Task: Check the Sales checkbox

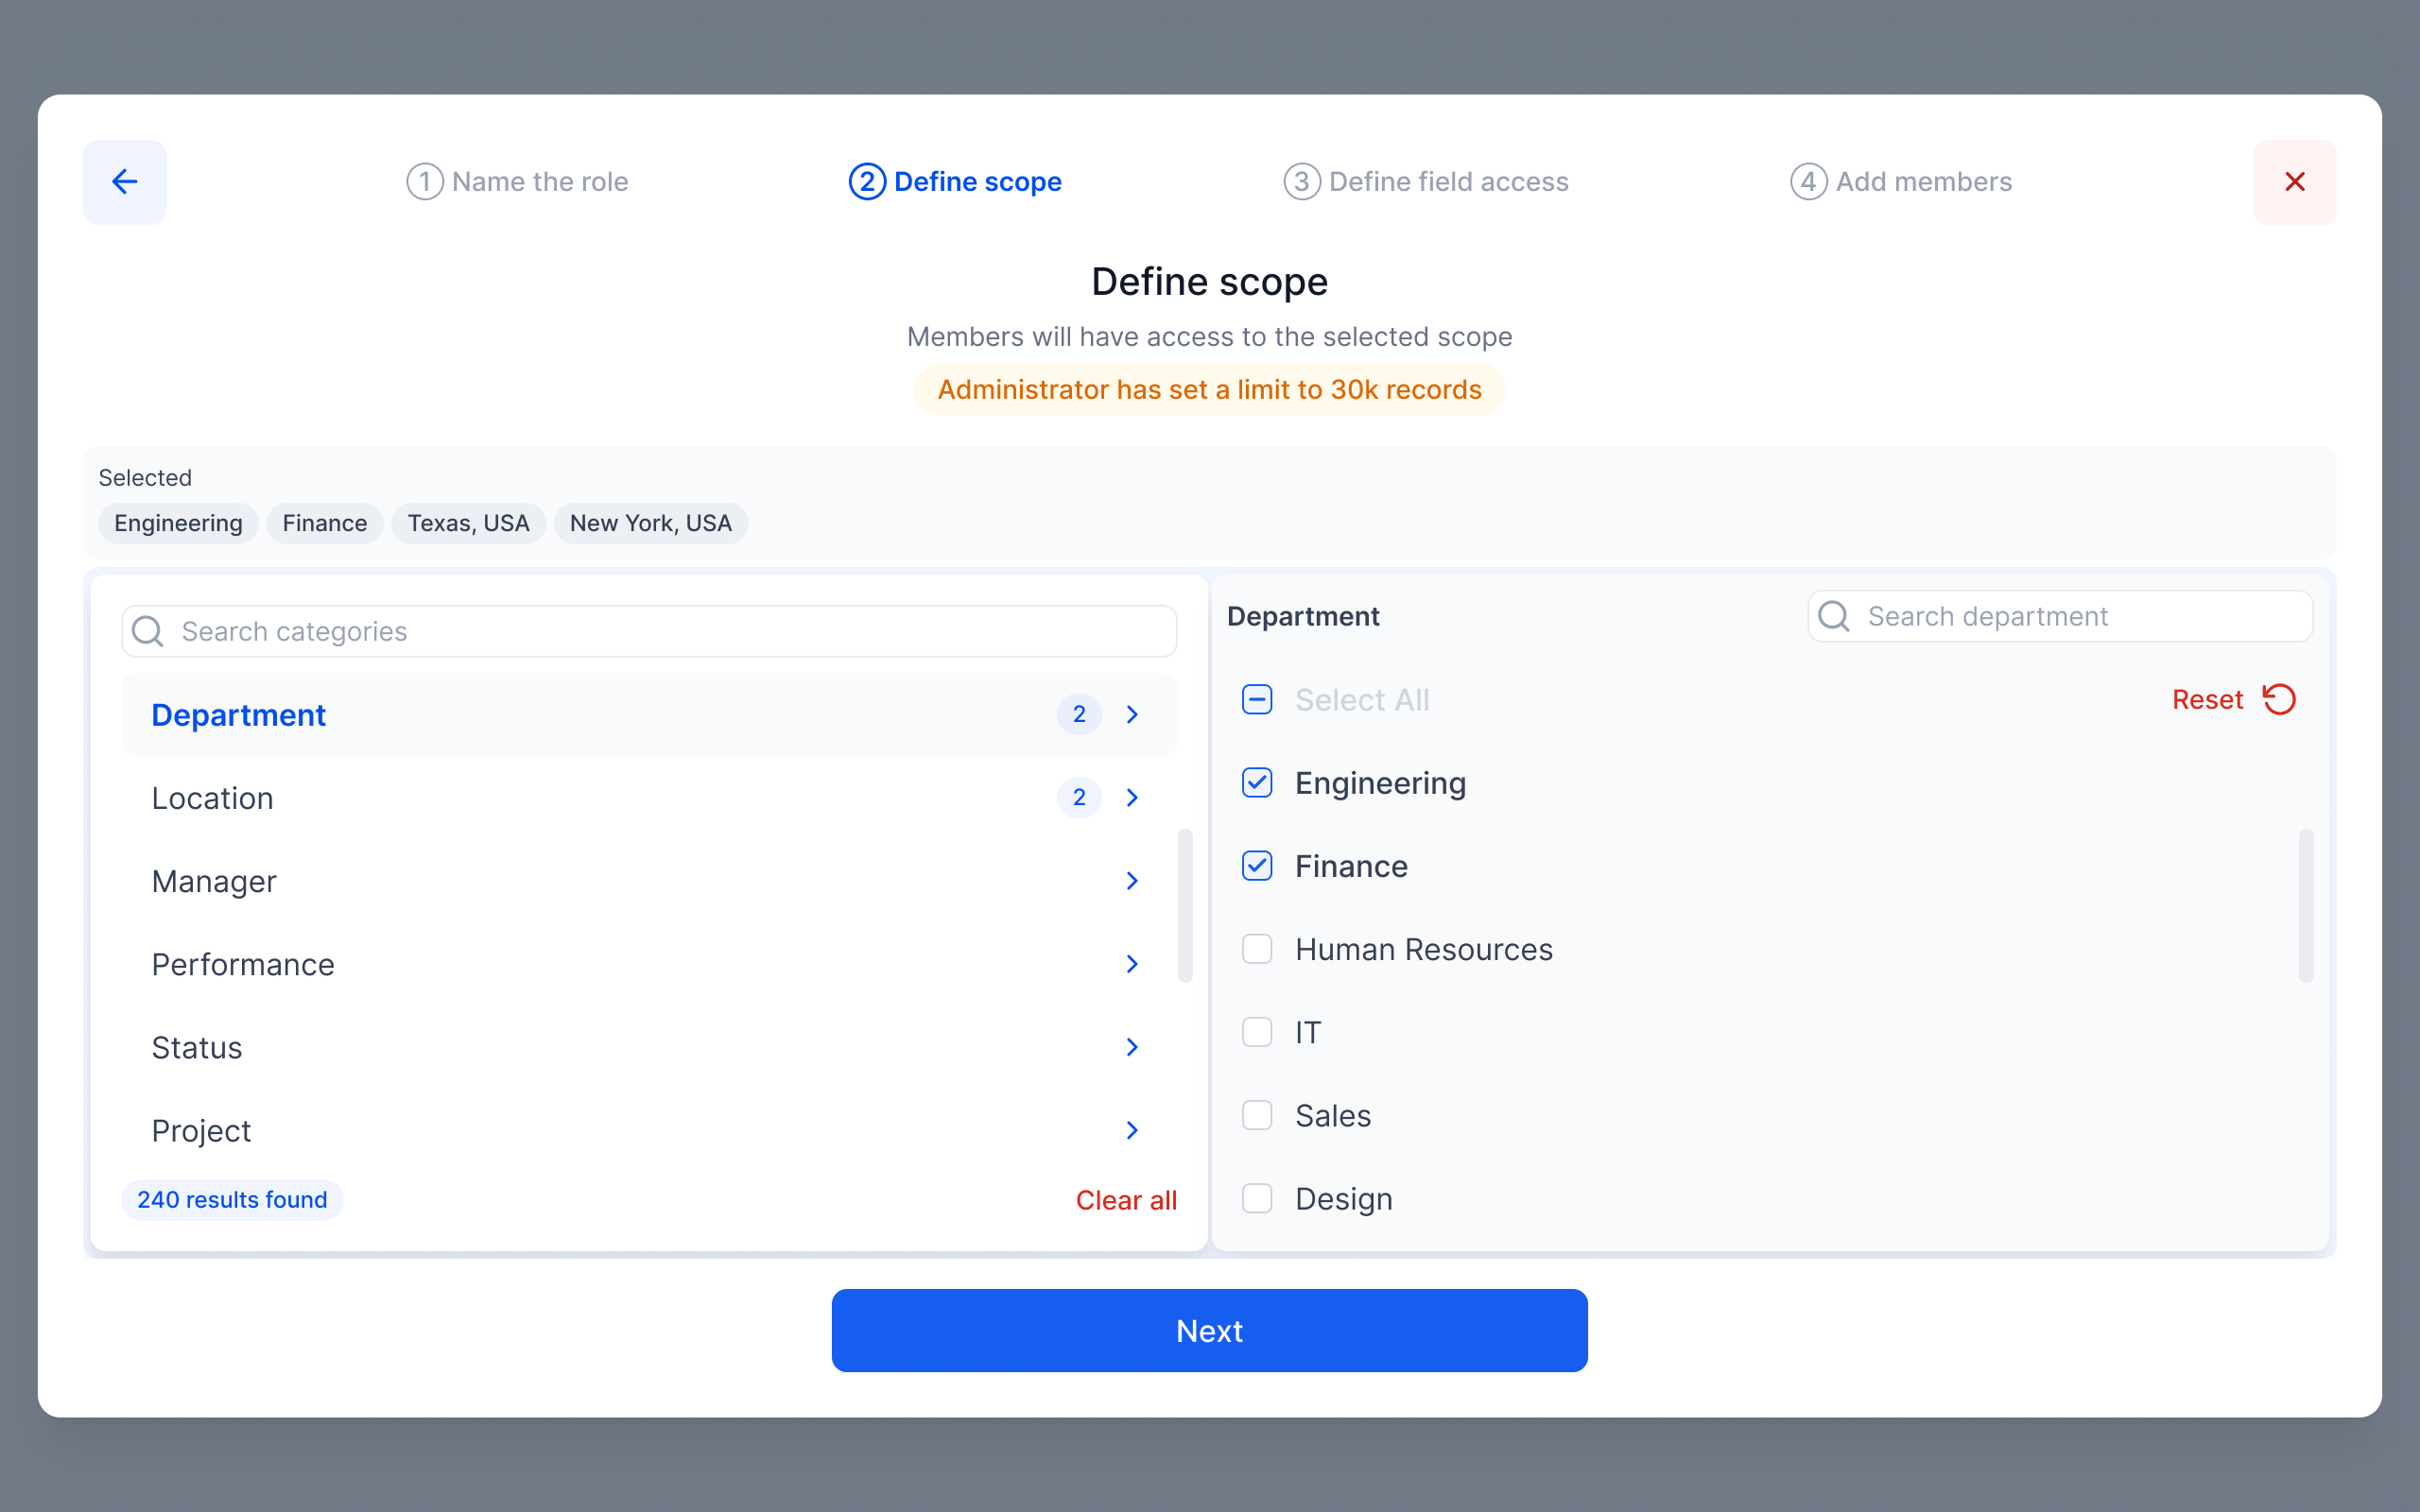Action: 1257,1114
